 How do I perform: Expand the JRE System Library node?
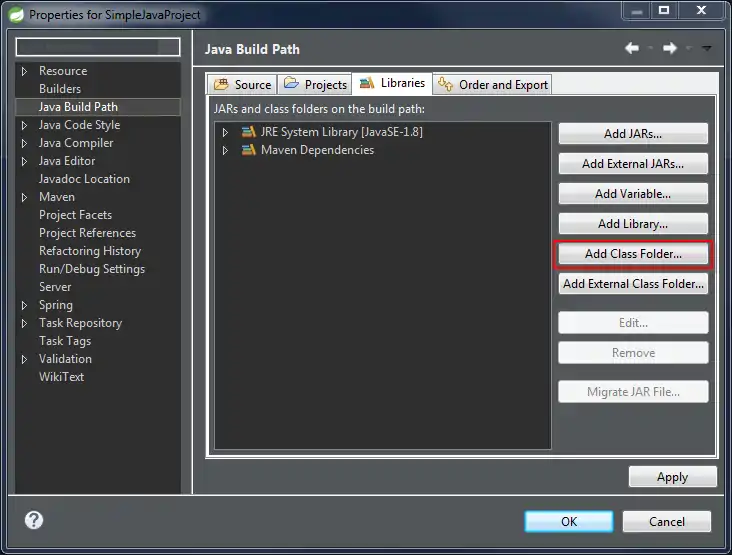coord(226,132)
